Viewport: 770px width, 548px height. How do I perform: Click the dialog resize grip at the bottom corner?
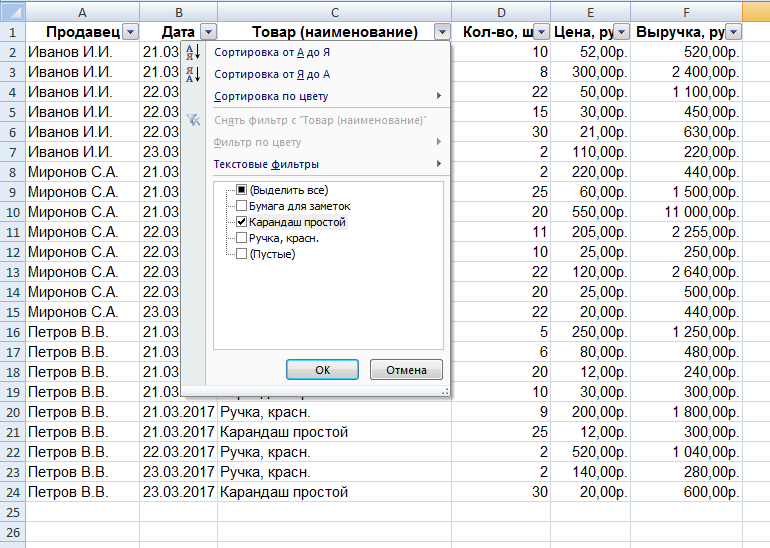tap(445, 391)
